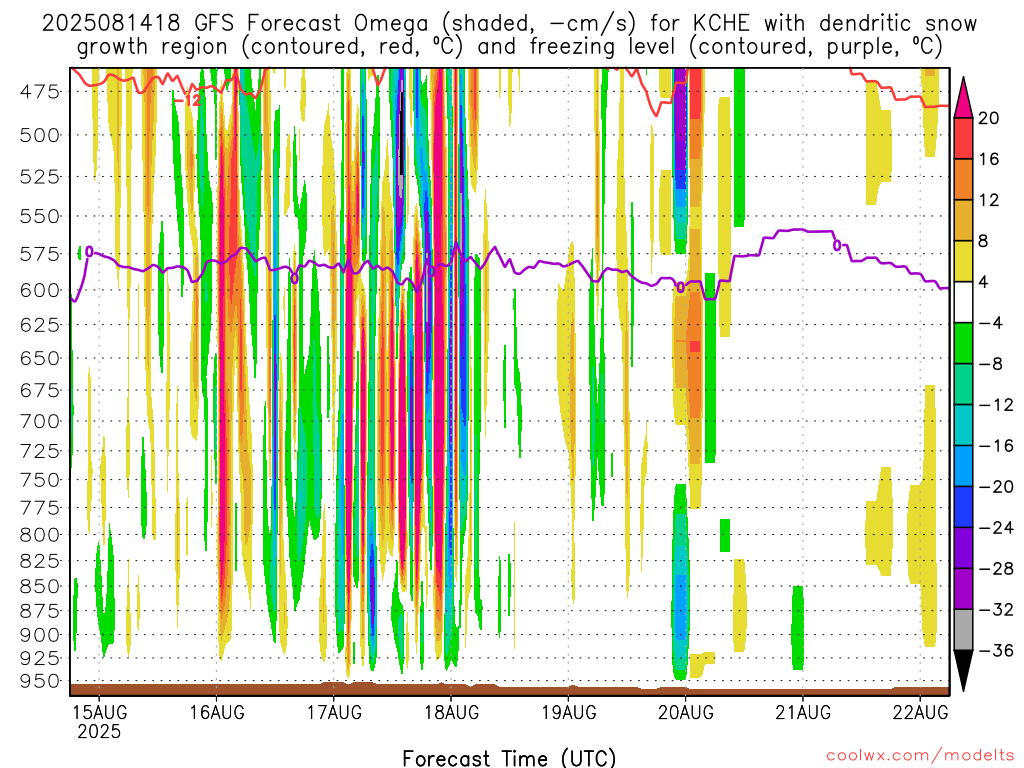Click the 17AUG time axis label
This screenshot has height=768, width=1024.
tap(334, 712)
